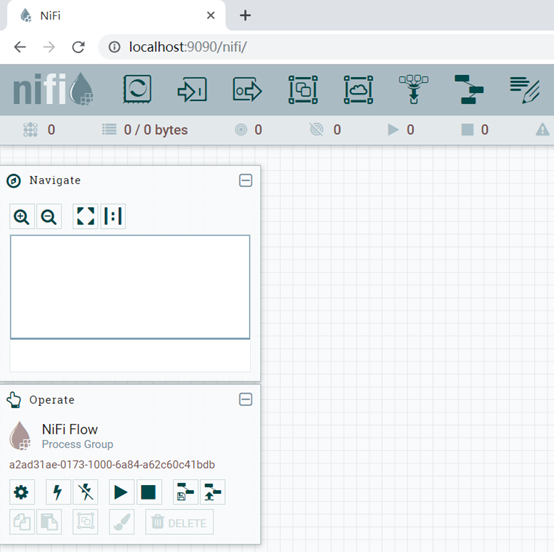Select the Output Port component icon
Image resolution: width=554 pixels, height=552 pixels.
(247, 90)
